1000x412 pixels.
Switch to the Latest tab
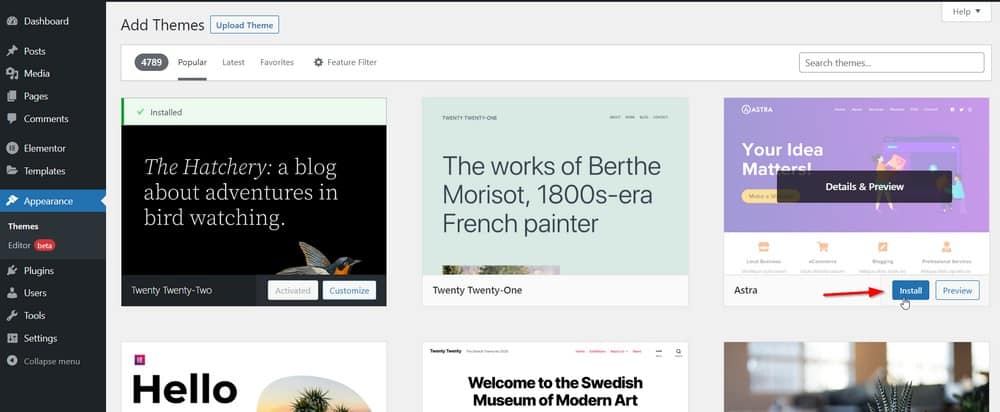[233, 63]
